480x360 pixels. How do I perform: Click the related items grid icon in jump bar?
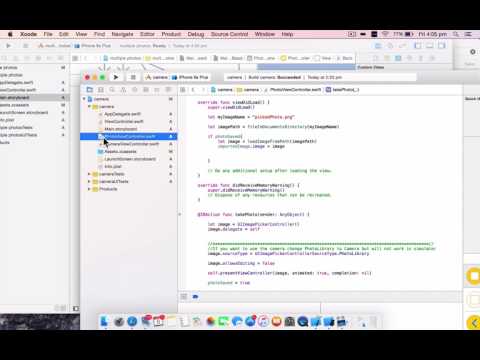pyautogui.click(x=183, y=90)
